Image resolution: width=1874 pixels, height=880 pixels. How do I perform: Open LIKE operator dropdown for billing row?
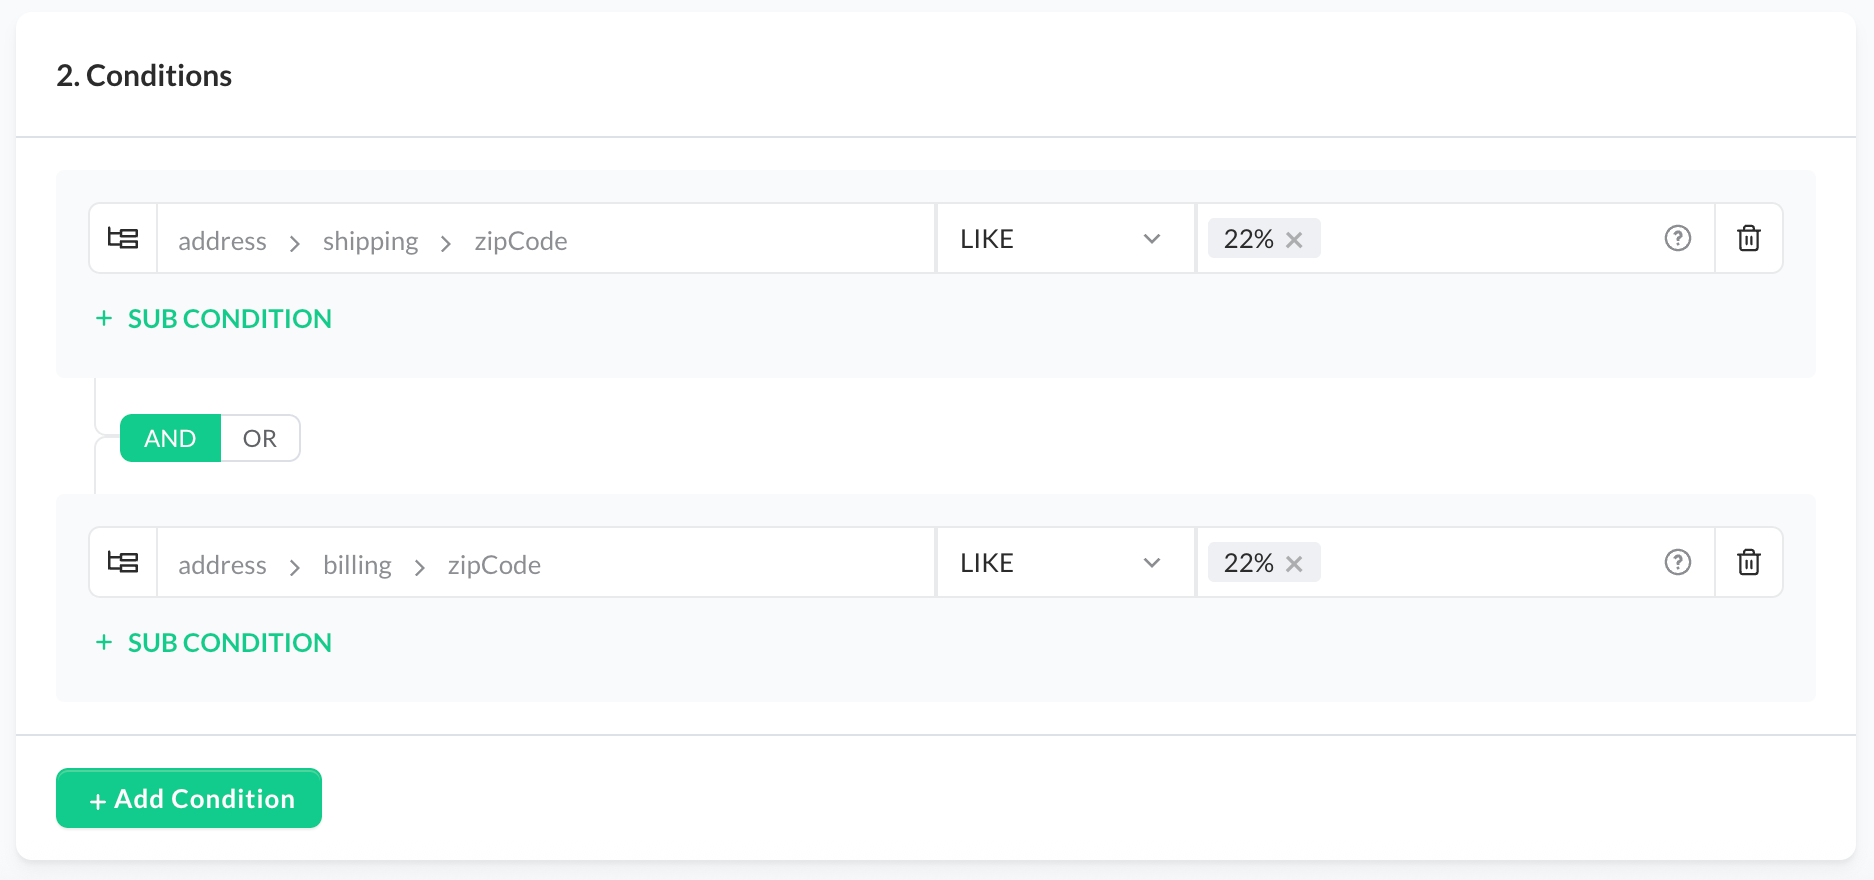click(1065, 563)
